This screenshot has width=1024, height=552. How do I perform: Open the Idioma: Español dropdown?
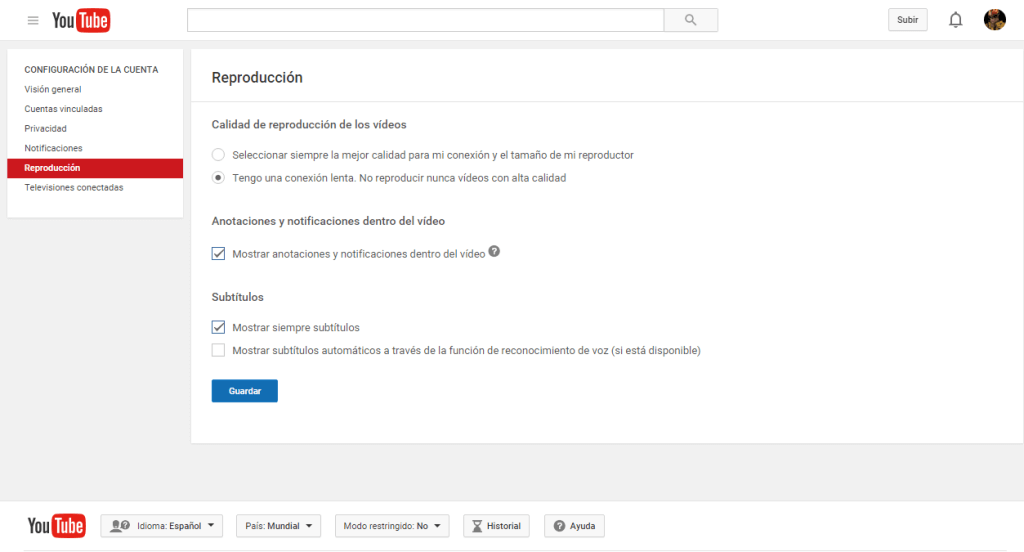(x=161, y=526)
